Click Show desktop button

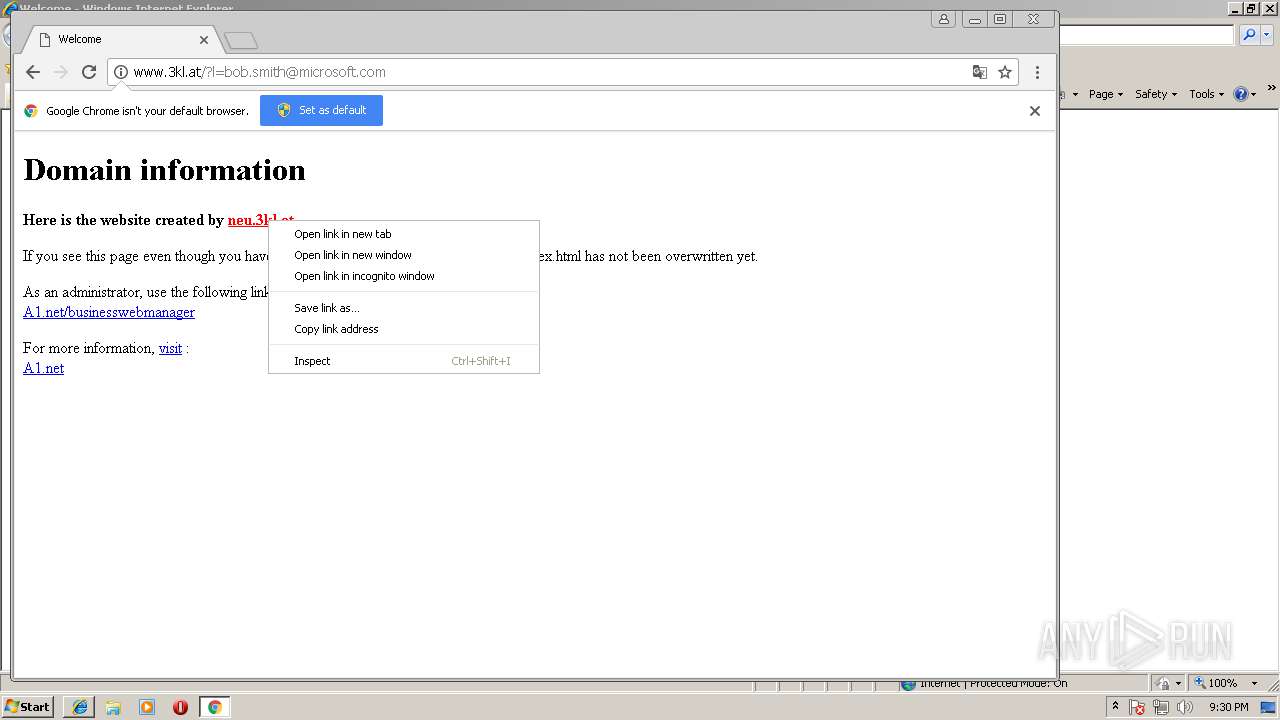click(1269, 707)
